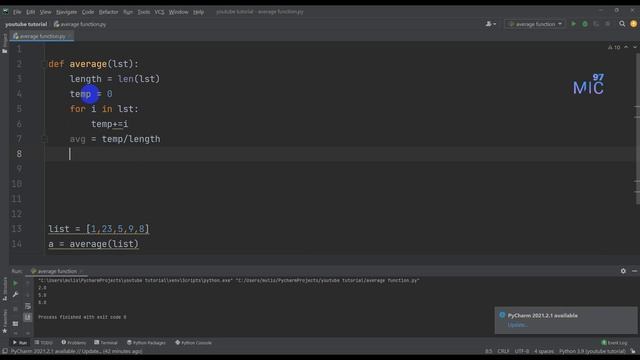Open Python 3.9 interpreter selector
Viewport: 640px width, 360px height.
click(592, 351)
